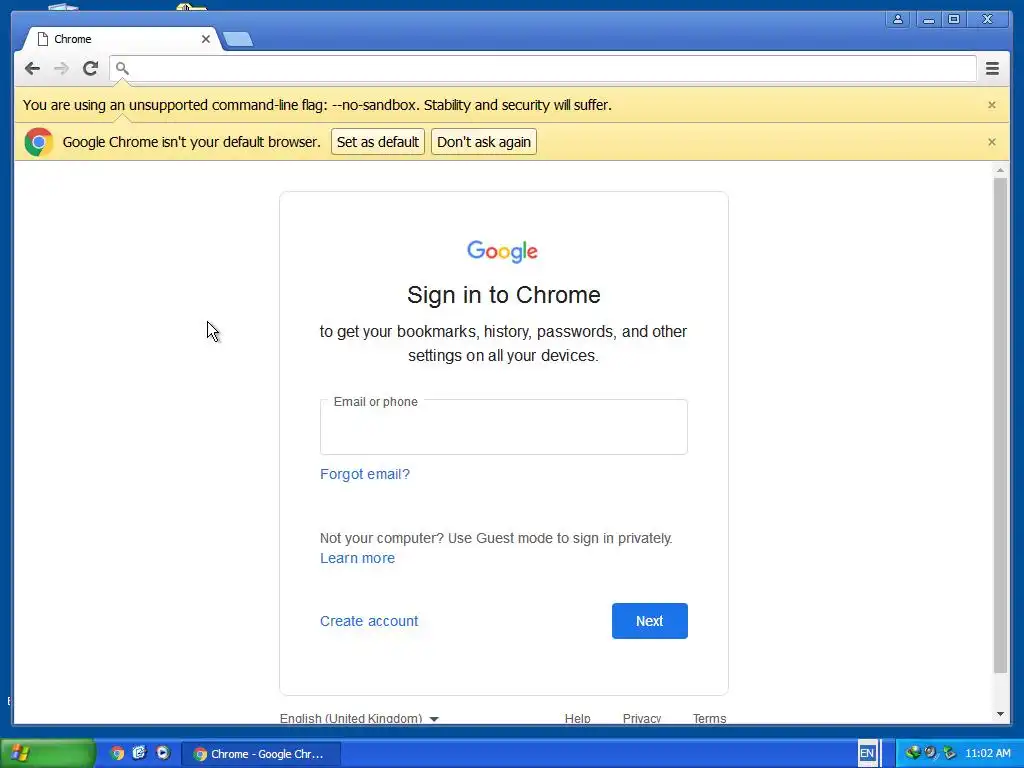Focus the Email or phone field
The width and height of the screenshot is (1024, 768).
coord(504,427)
